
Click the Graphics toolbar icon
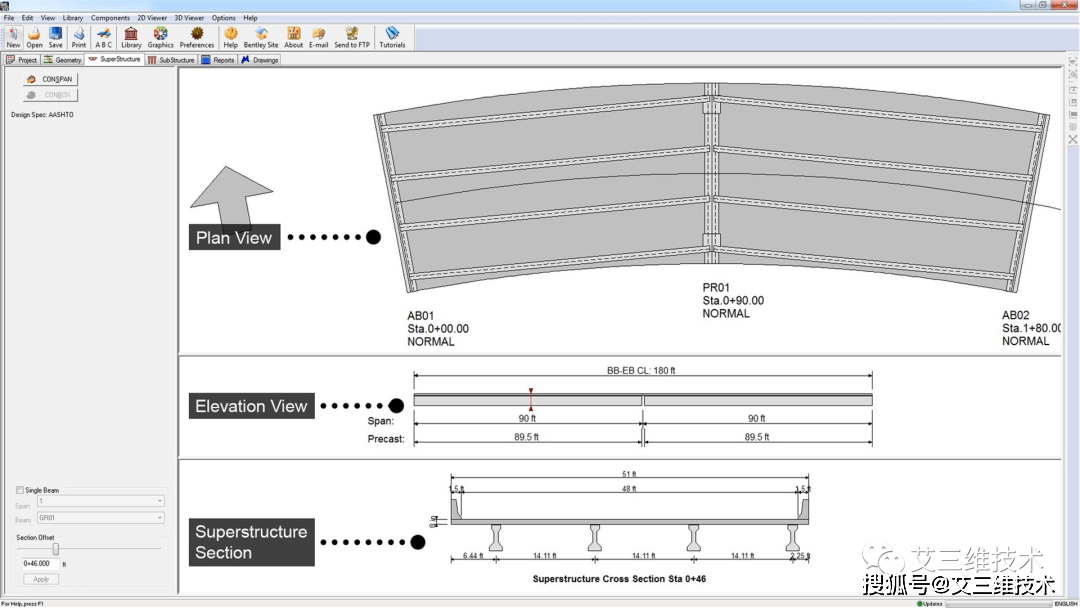tap(160, 37)
